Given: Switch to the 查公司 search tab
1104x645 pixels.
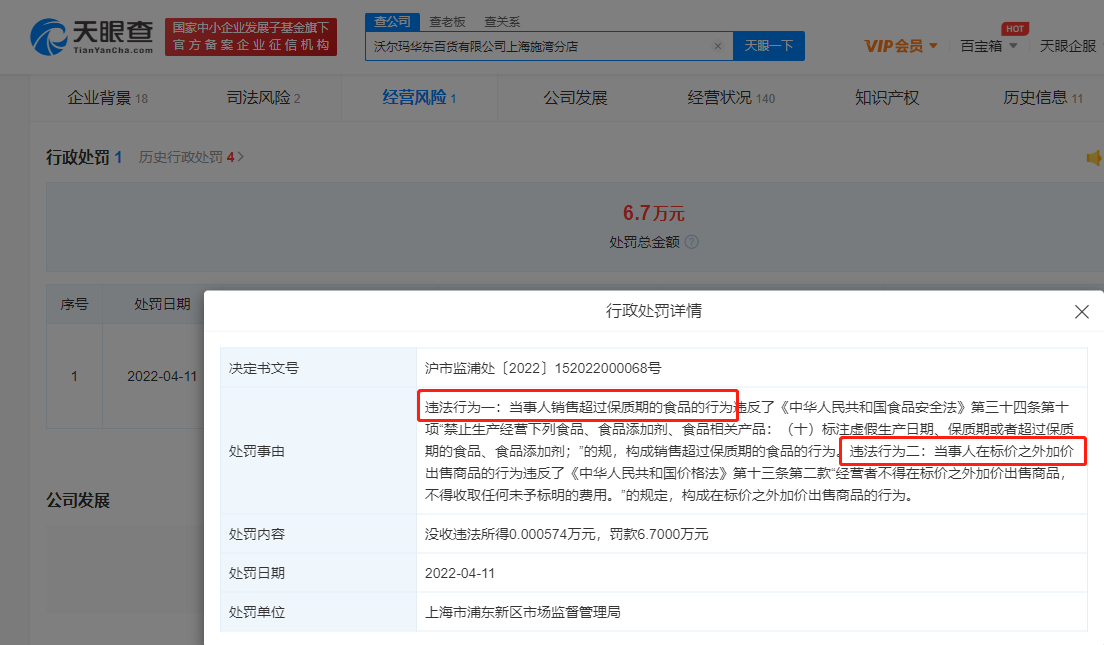Looking at the screenshot, I should 392,22.
